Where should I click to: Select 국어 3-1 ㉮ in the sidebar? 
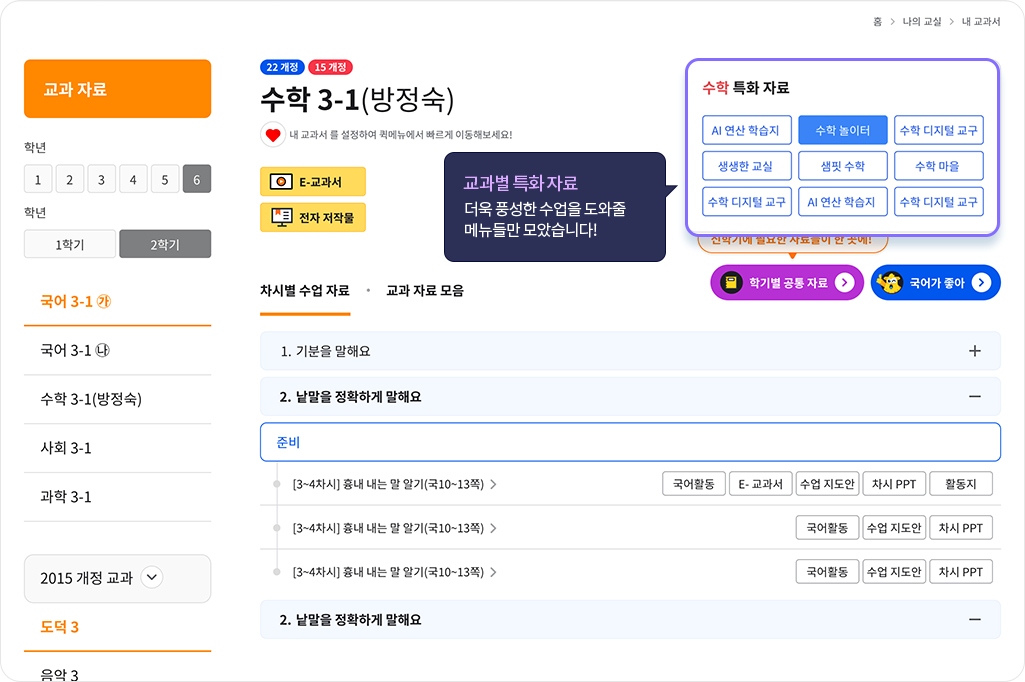[118, 301]
